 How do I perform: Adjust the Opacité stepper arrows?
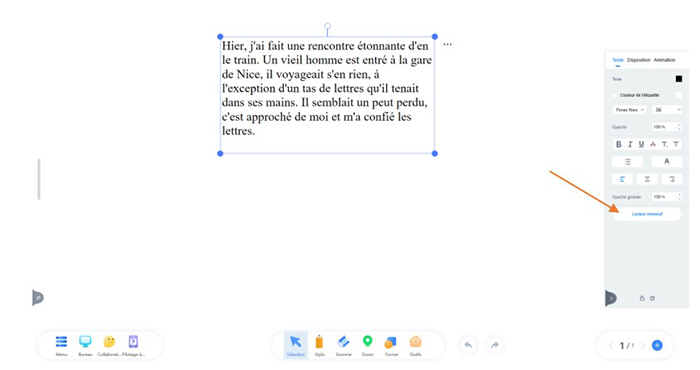click(679, 127)
